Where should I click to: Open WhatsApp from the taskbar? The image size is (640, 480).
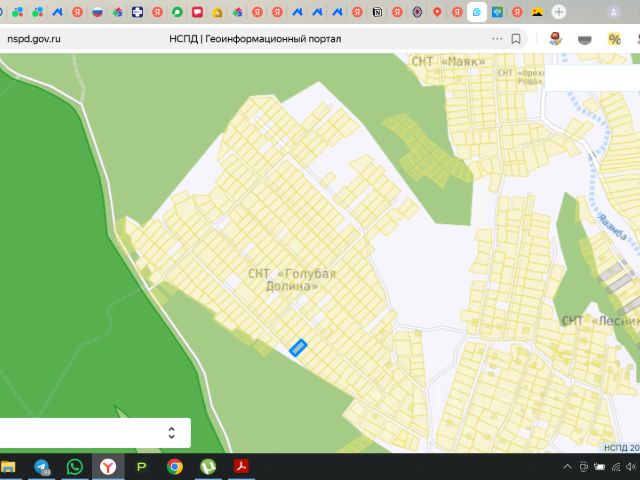pyautogui.click(x=75, y=467)
